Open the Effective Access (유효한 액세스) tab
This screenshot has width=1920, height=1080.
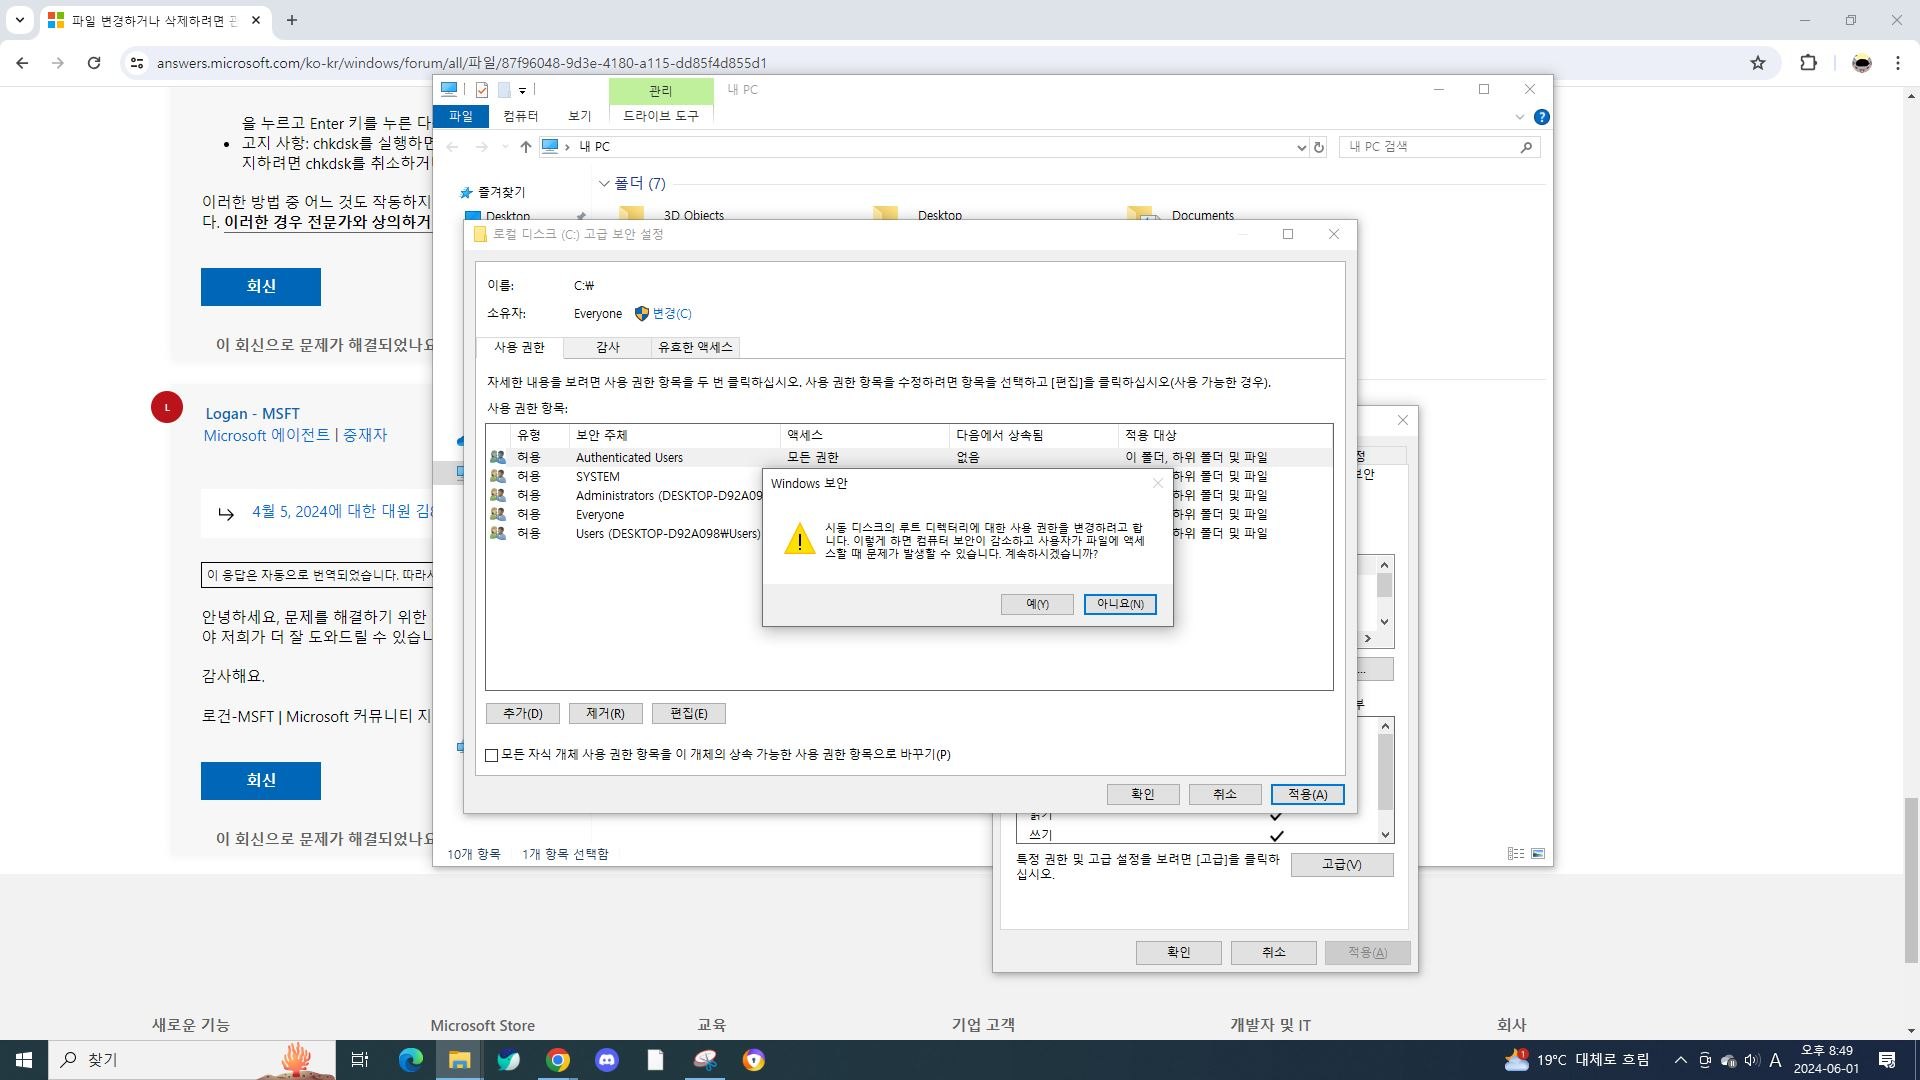pos(695,347)
